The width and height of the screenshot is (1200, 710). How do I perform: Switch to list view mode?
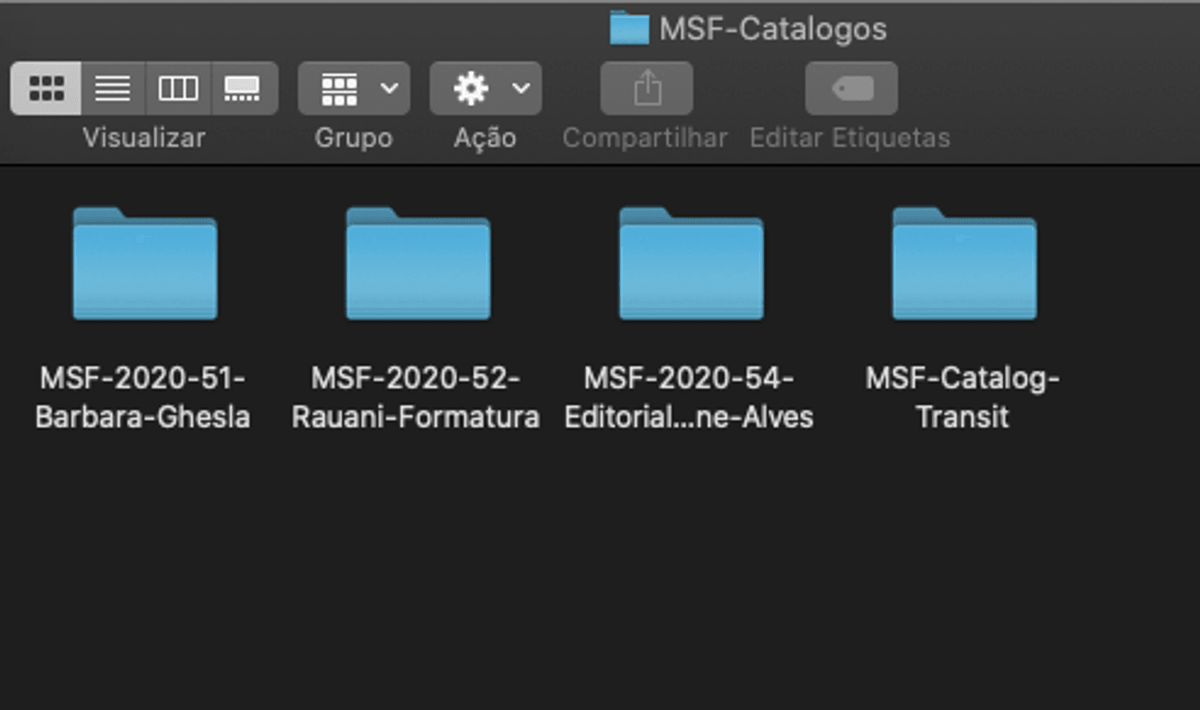113,89
